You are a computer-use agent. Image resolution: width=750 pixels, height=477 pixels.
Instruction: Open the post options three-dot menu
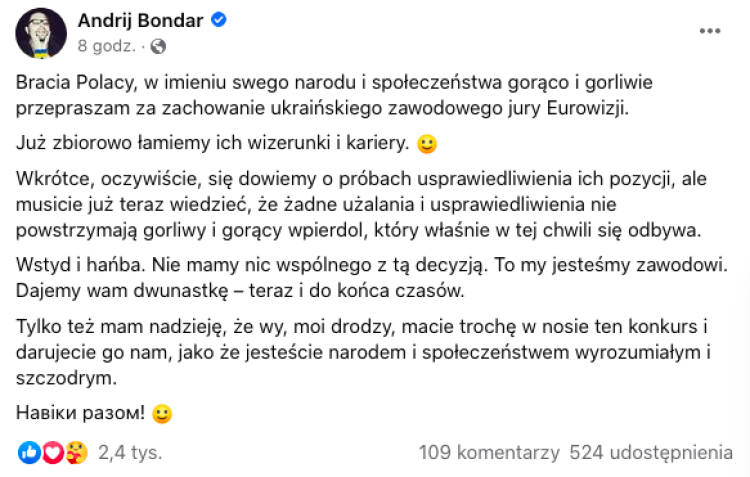pos(710,31)
